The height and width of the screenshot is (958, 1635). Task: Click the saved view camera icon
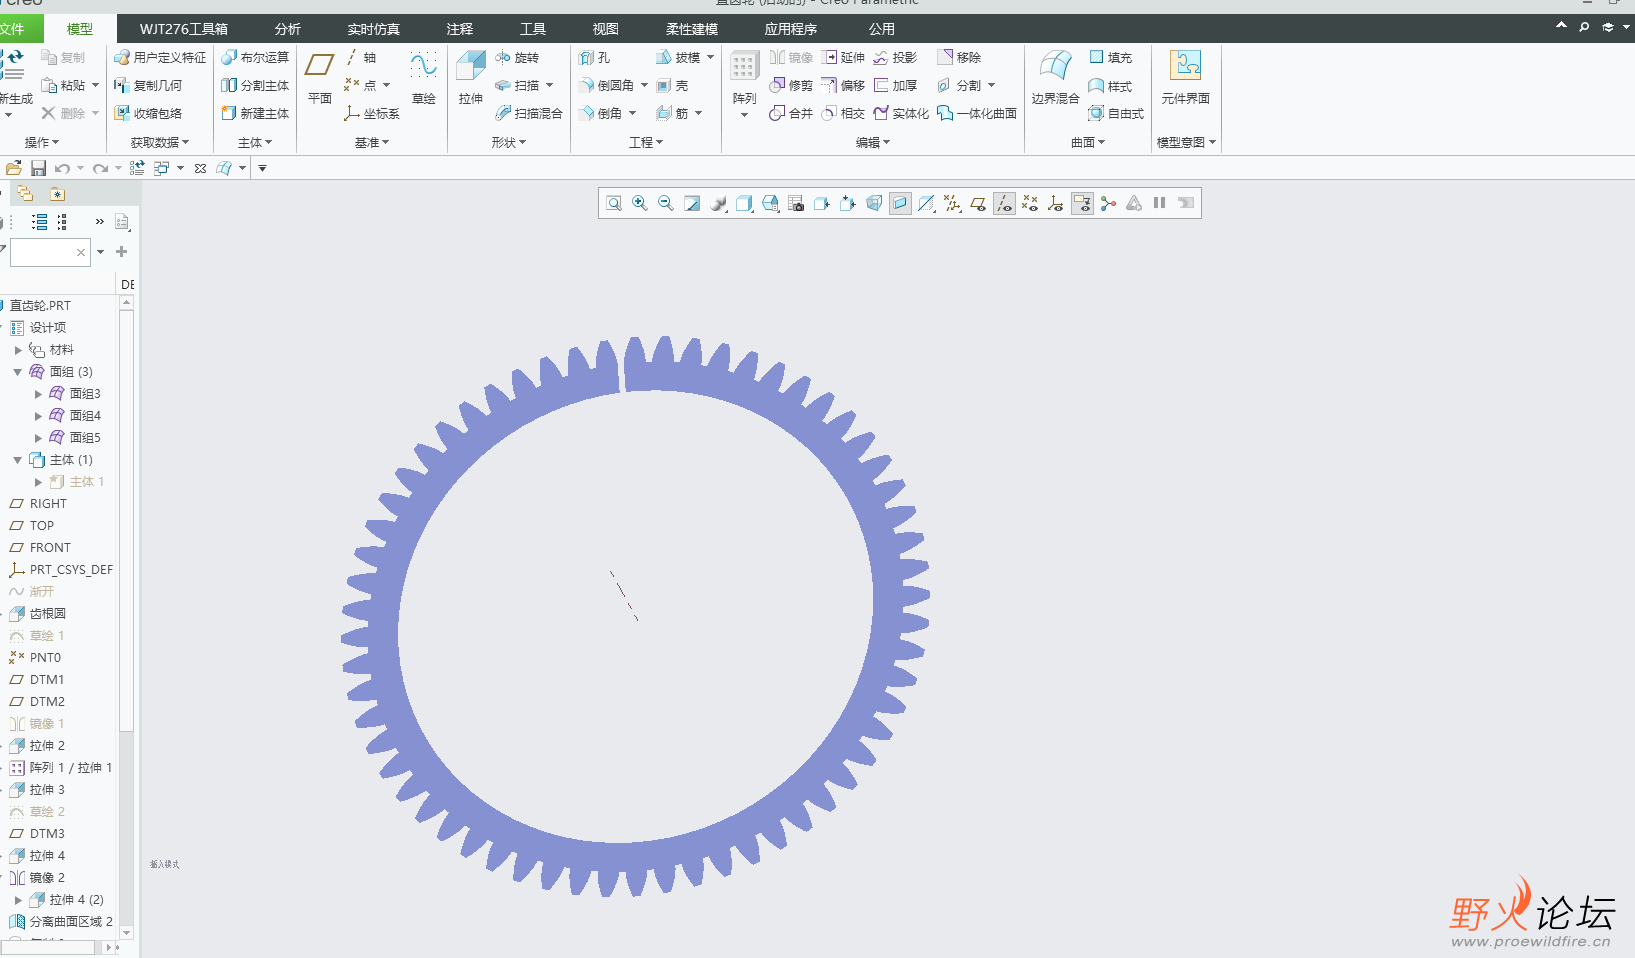point(796,204)
